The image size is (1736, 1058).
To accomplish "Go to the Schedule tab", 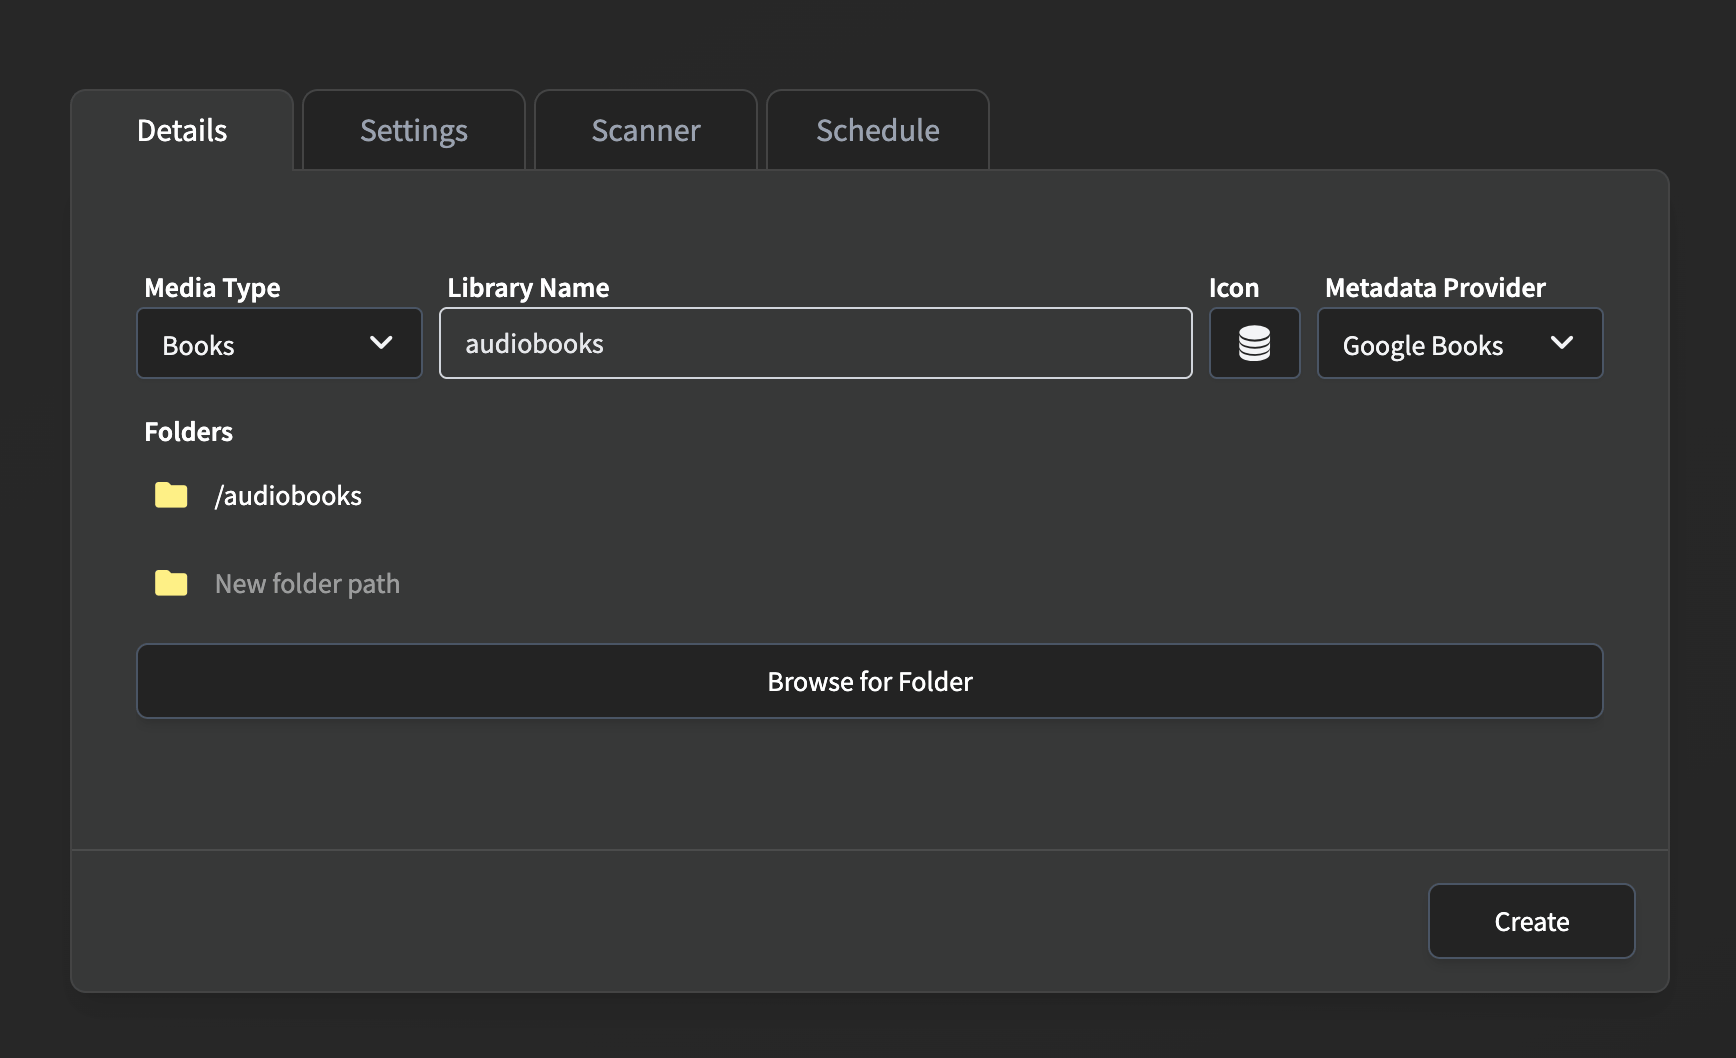I will (877, 130).
